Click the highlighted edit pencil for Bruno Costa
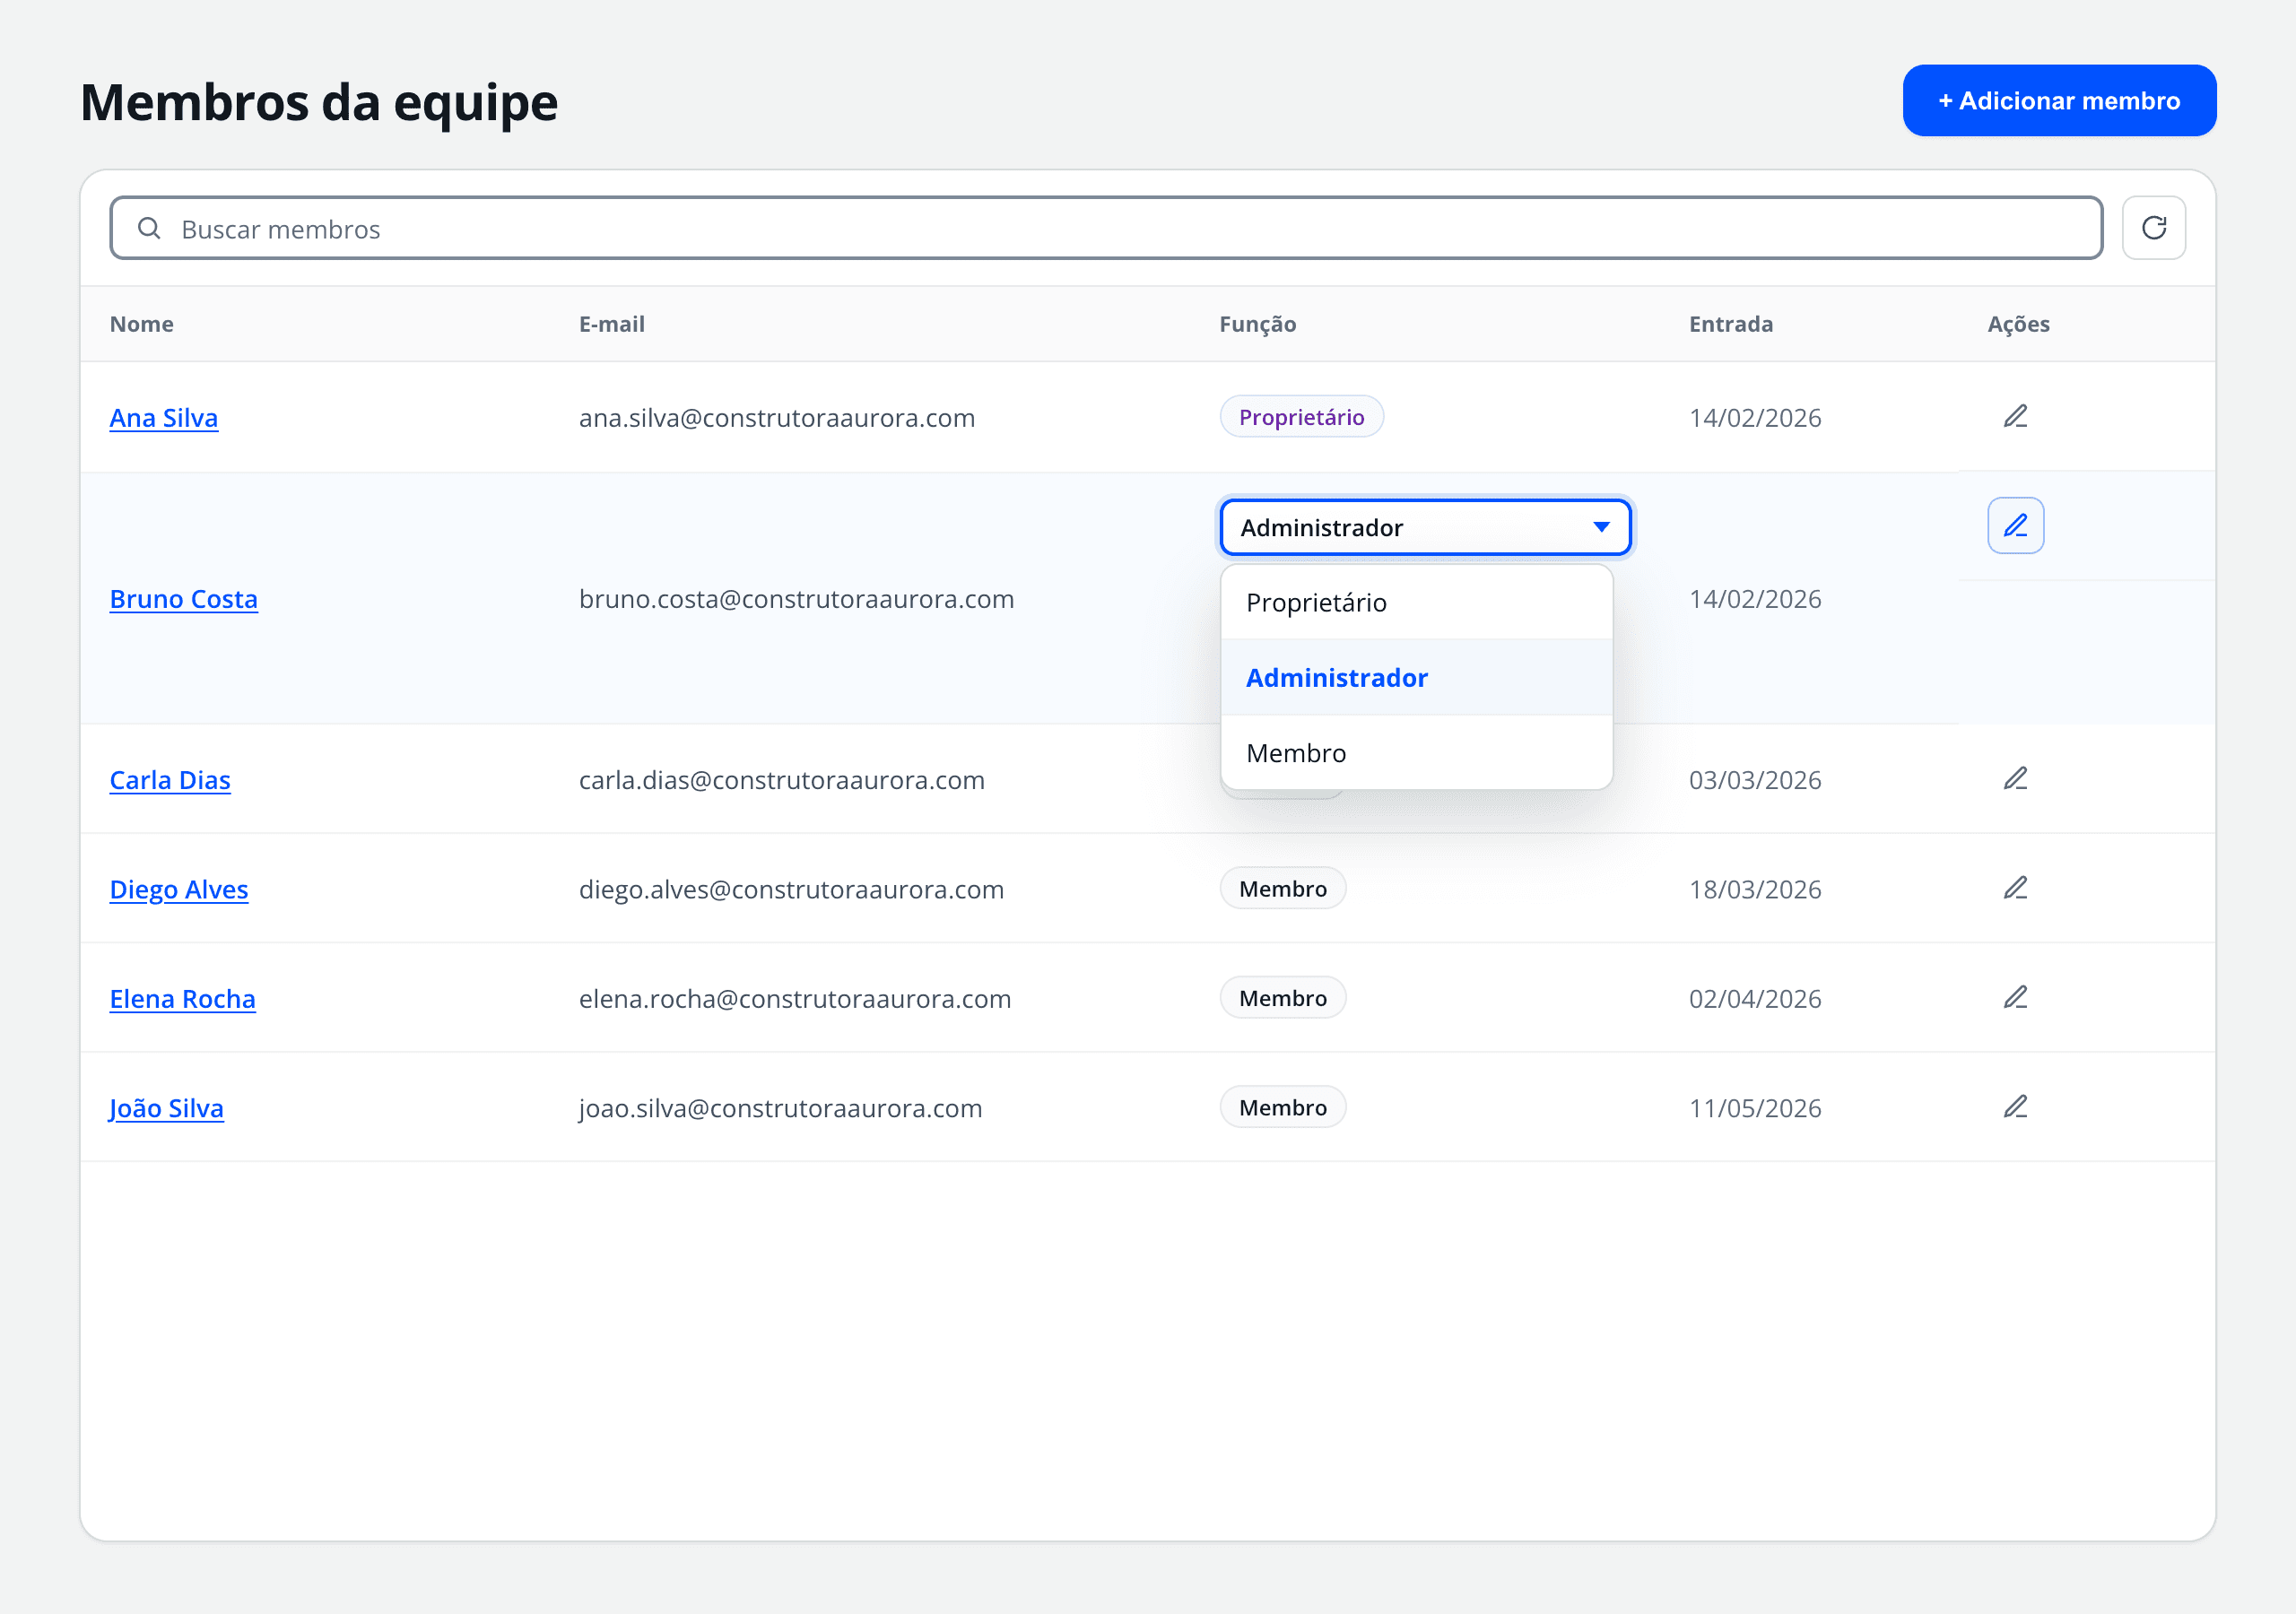2296x1614 pixels. [x=2015, y=525]
